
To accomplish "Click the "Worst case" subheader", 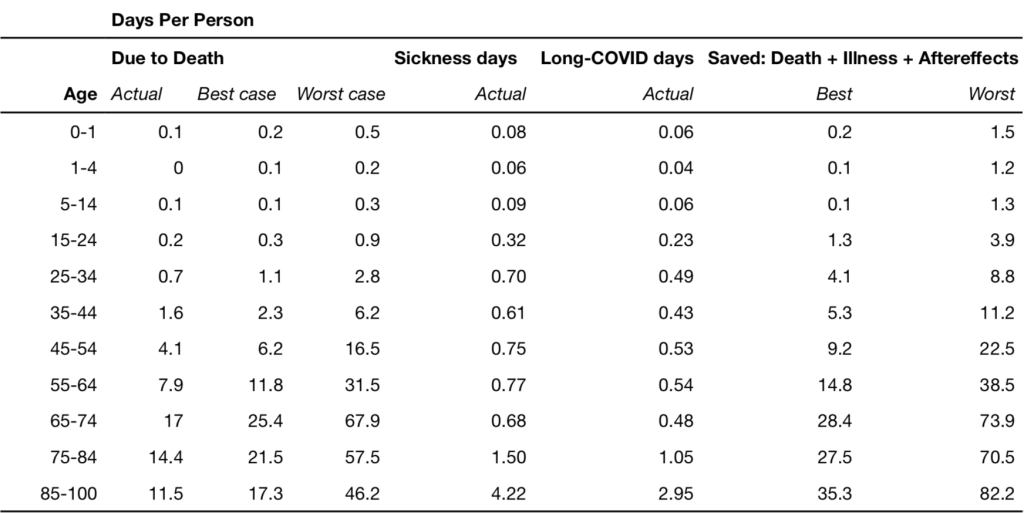I will (340, 95).
